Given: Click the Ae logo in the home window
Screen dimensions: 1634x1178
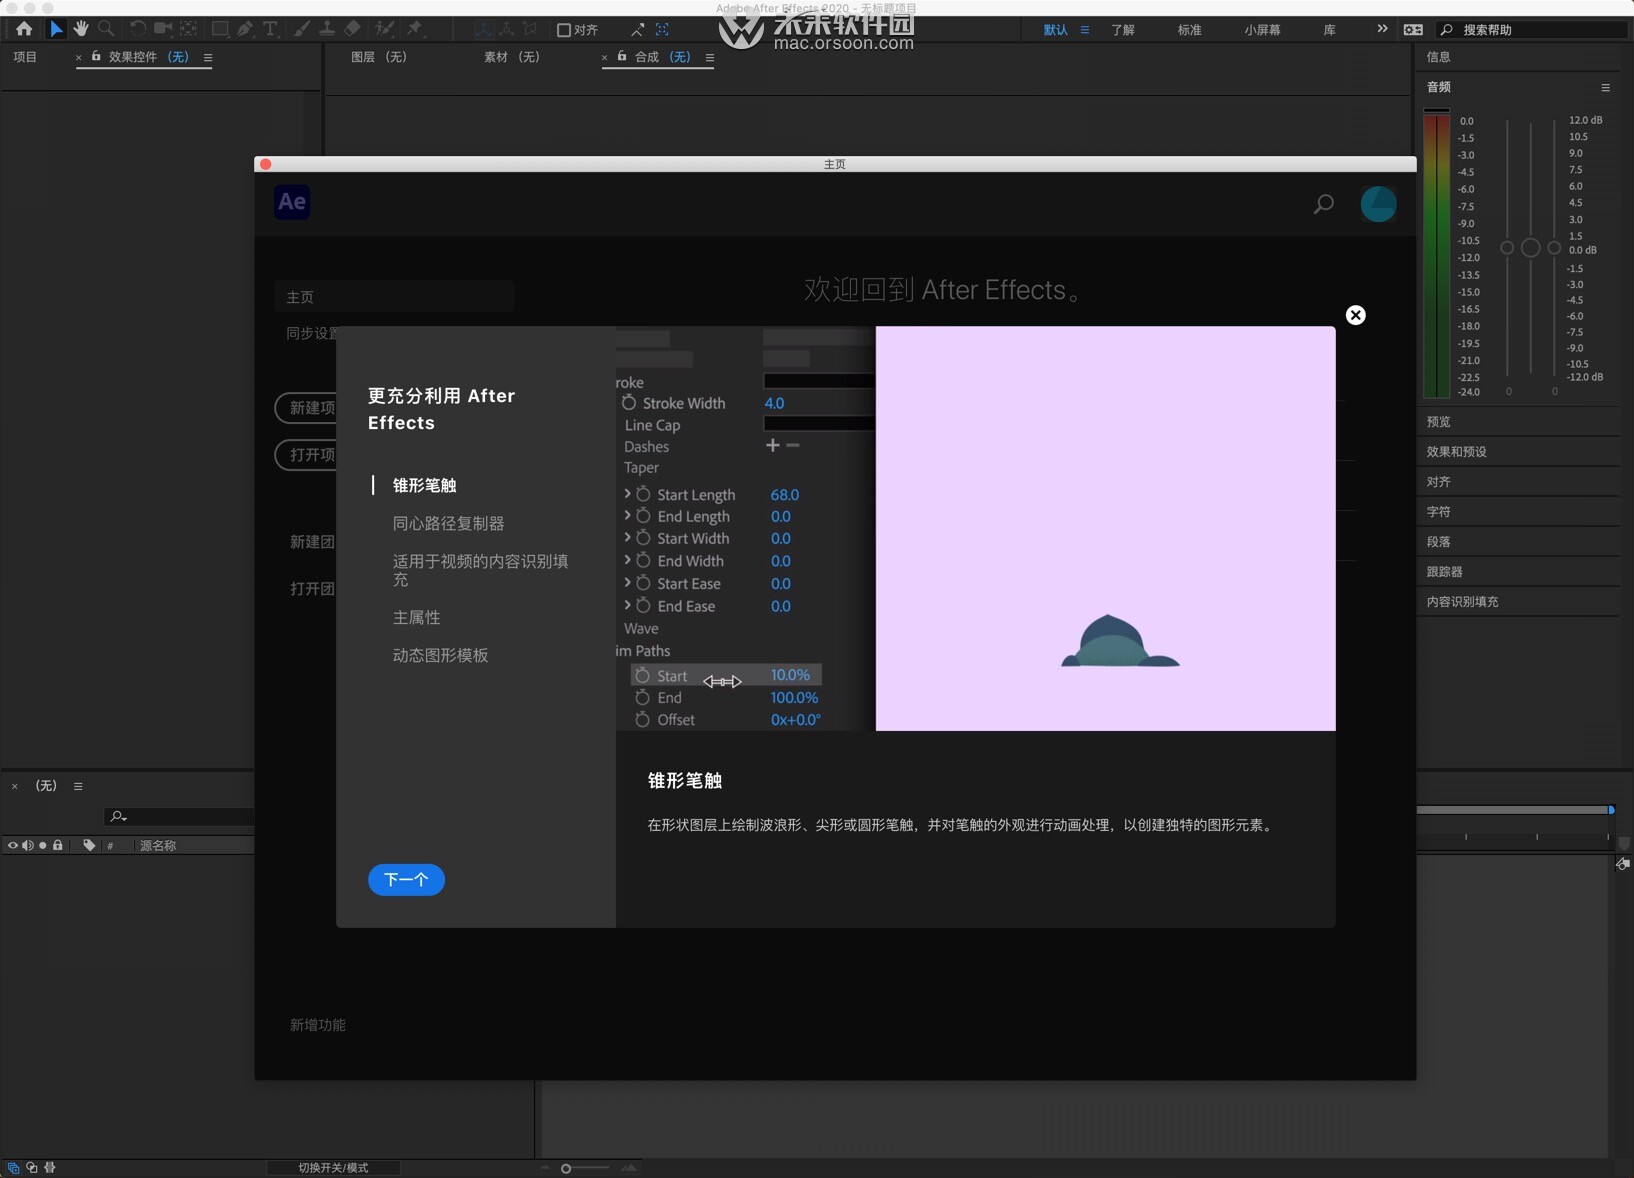Looking at the screenshot, I should [x=292, y=202].
